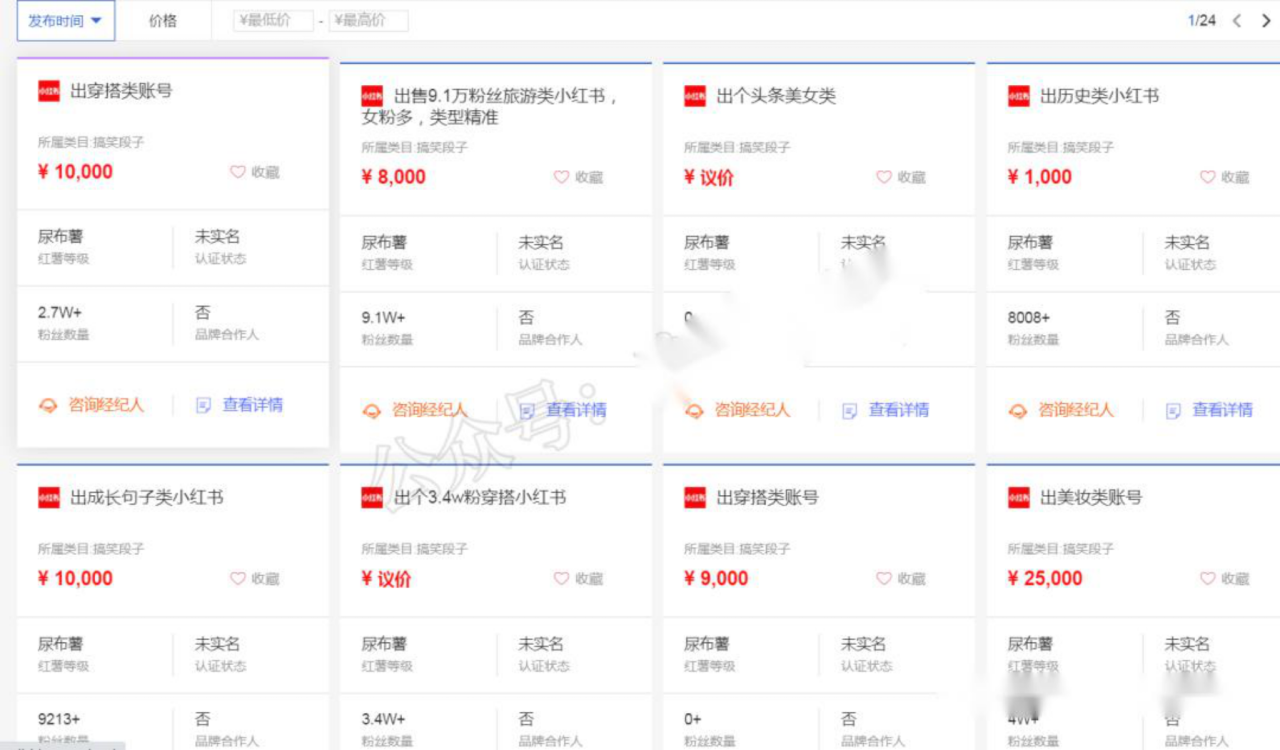Click Xiaohongshu logo on 出售9.1万粉丝旅游类 card
Image resolution: width=1280 pixels, height=750 pixels.
[372, 96]
